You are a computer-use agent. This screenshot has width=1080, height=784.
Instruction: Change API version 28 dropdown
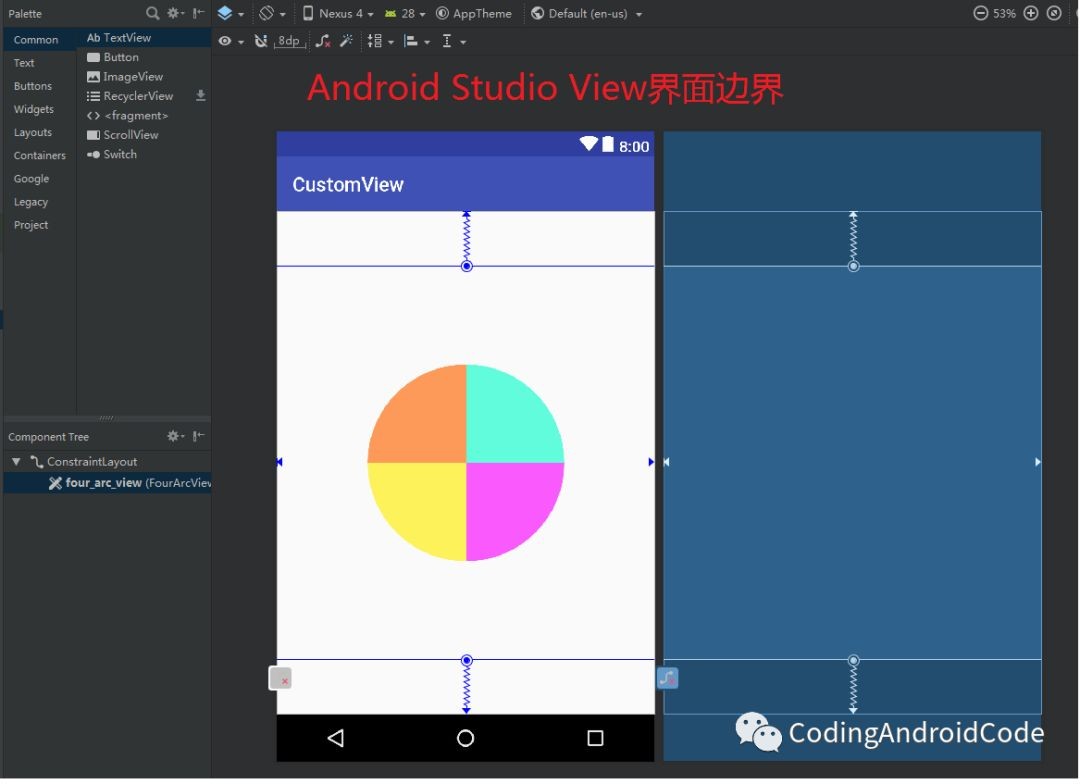pyautogui.click(x=405, y=13)
